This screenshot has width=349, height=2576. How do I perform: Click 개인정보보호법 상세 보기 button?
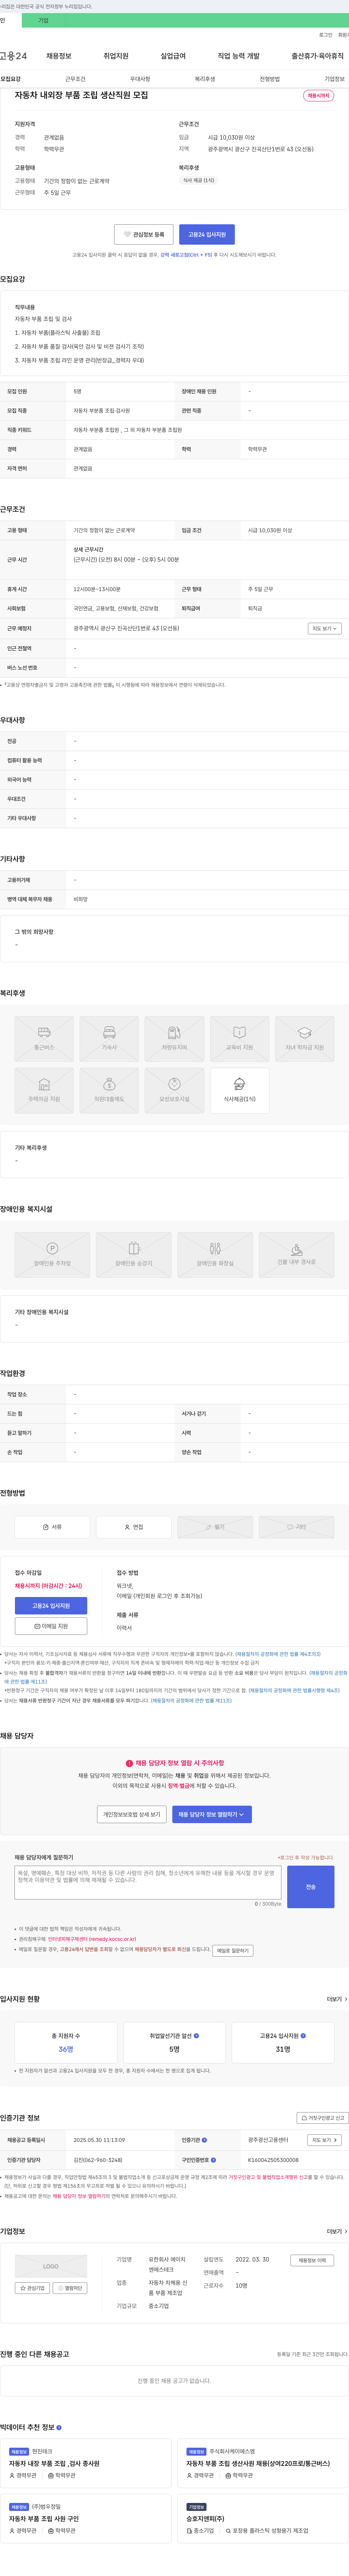coord(132,1814)
